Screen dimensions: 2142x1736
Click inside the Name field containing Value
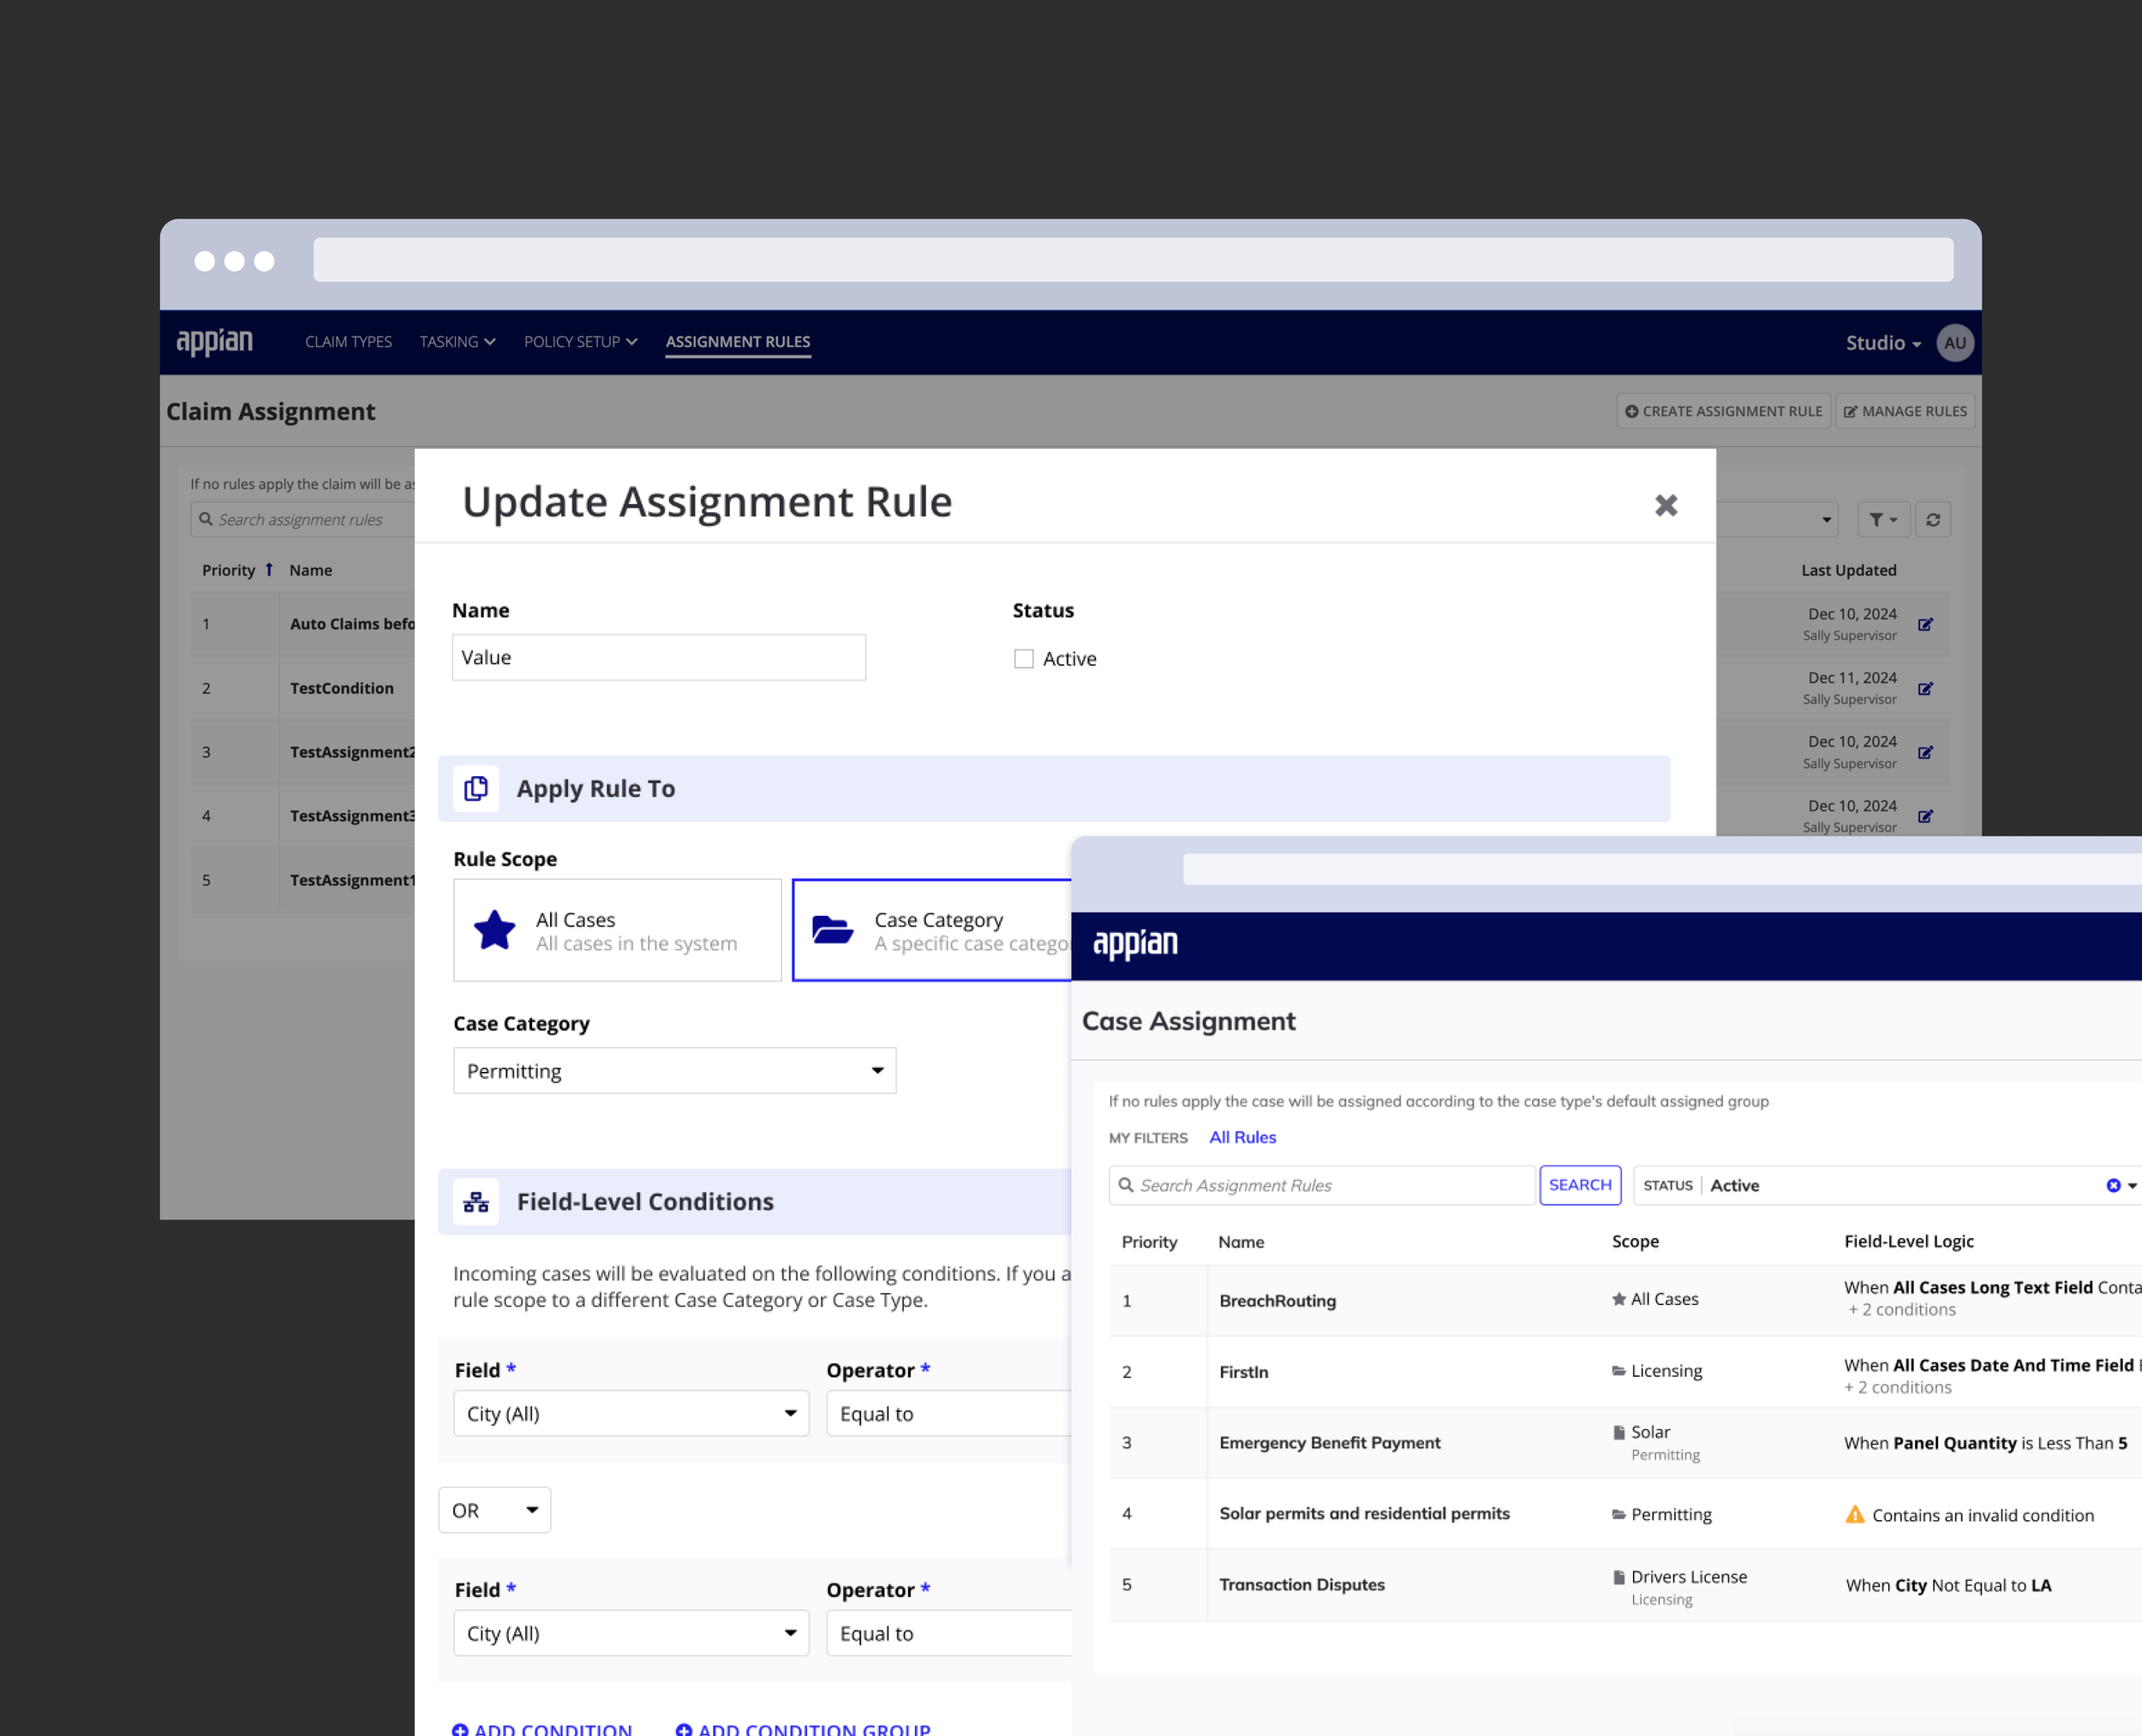pyautogui.click(x=658, y=657)
